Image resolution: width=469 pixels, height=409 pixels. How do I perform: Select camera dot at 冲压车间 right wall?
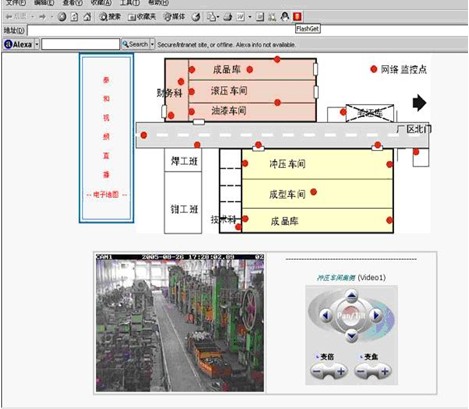point(389,164)
